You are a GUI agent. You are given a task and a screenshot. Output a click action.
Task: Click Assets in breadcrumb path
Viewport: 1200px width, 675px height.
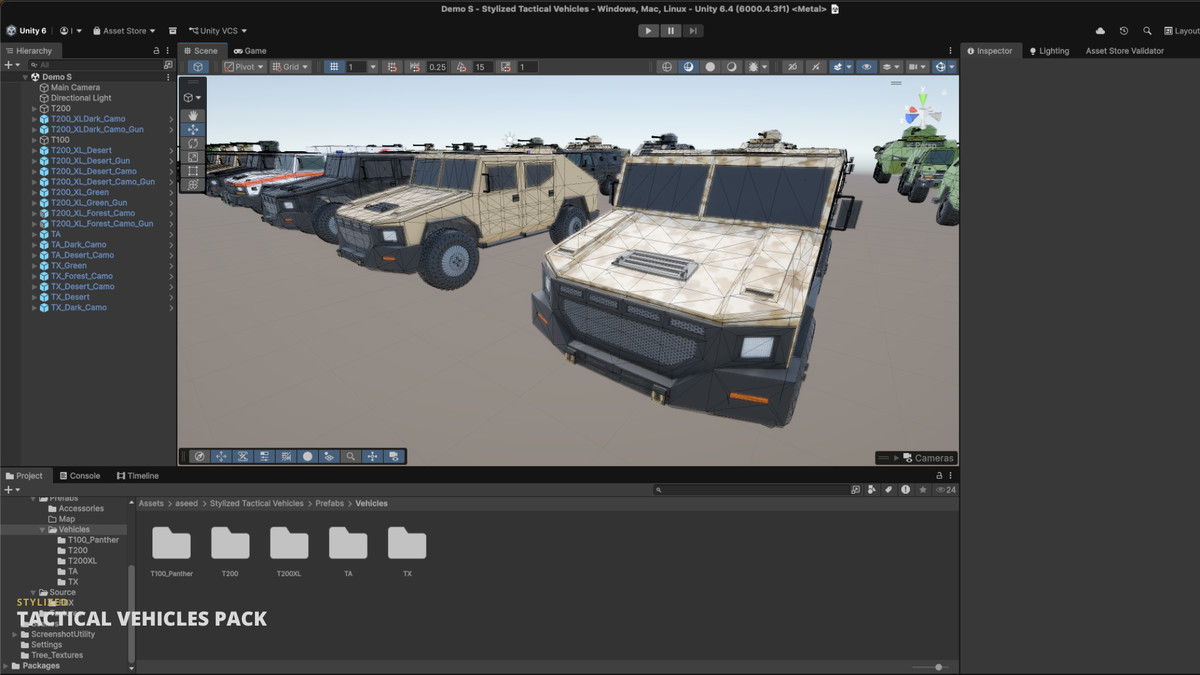(151, 504)
